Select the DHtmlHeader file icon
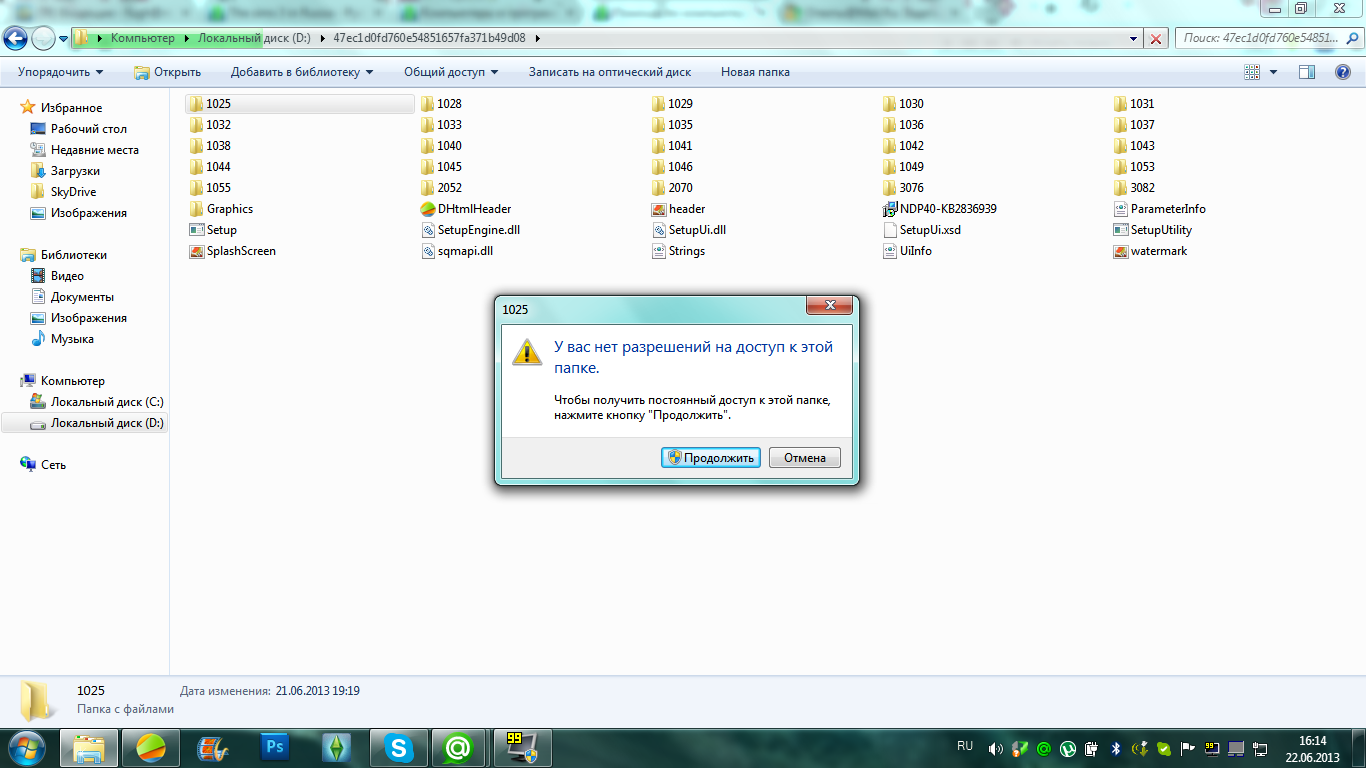1366x768 pixels. 429,209
